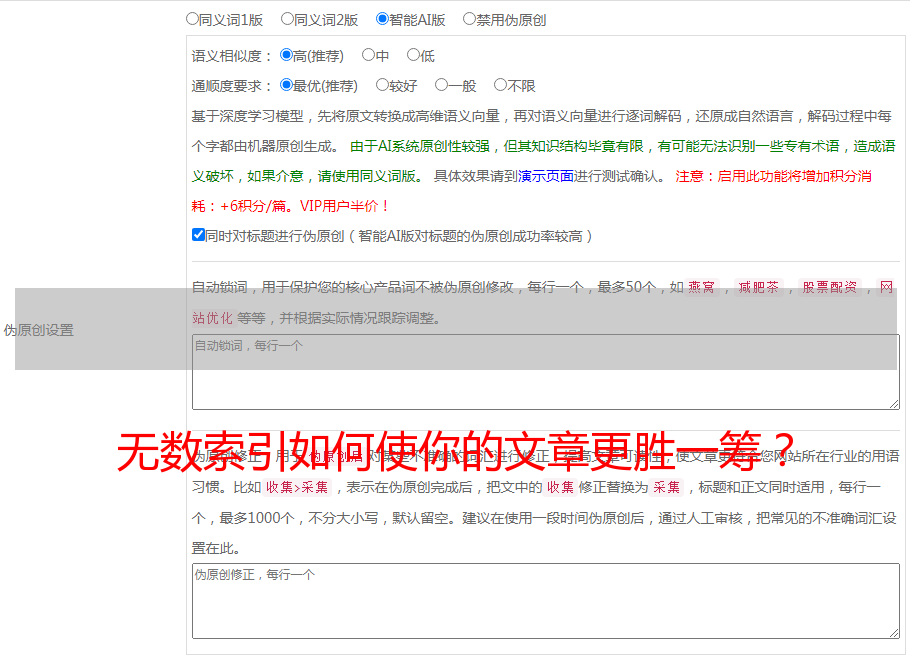Click into the 自动锁词 textarea
The height and width of the screenshot is (658, 911).
(x=546, y=372)
